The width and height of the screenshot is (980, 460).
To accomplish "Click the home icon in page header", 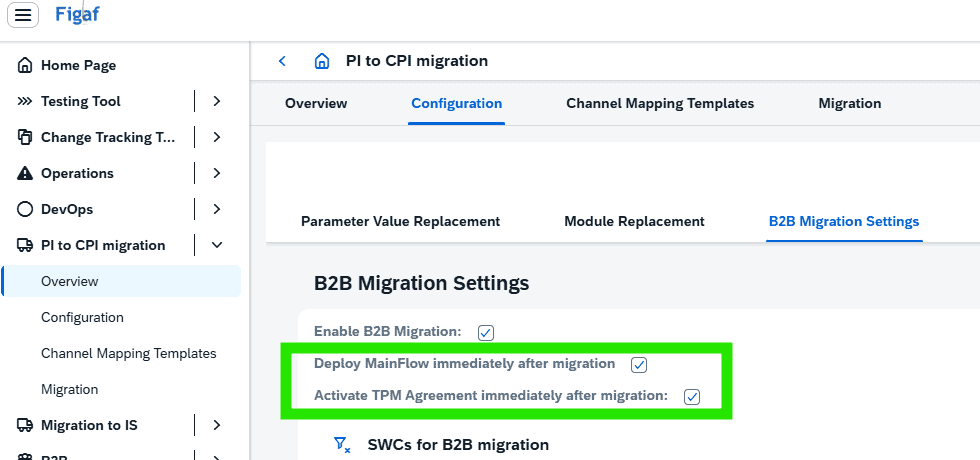I will click(322, 61).
